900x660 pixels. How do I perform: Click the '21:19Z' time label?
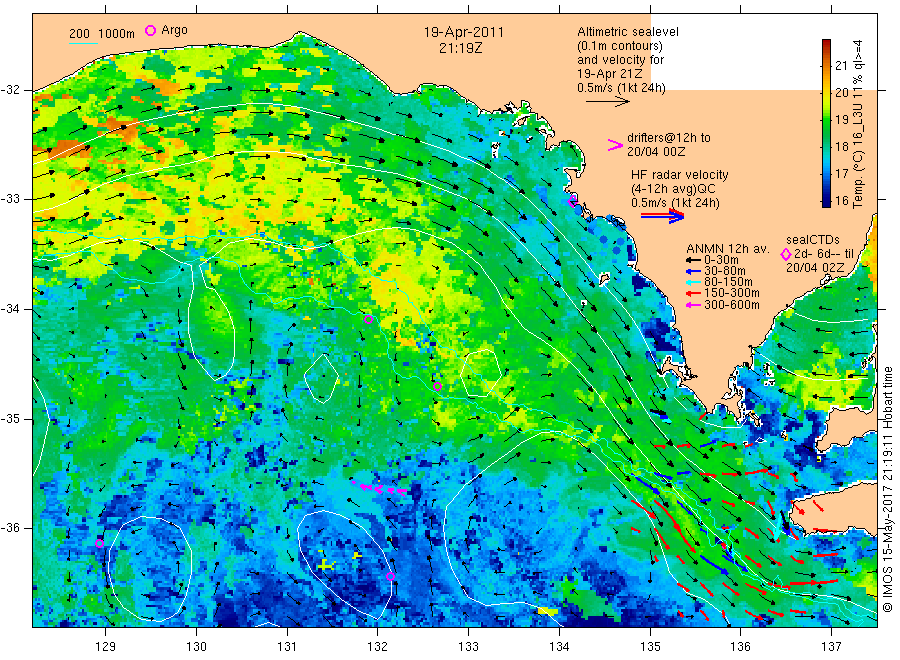461,48
